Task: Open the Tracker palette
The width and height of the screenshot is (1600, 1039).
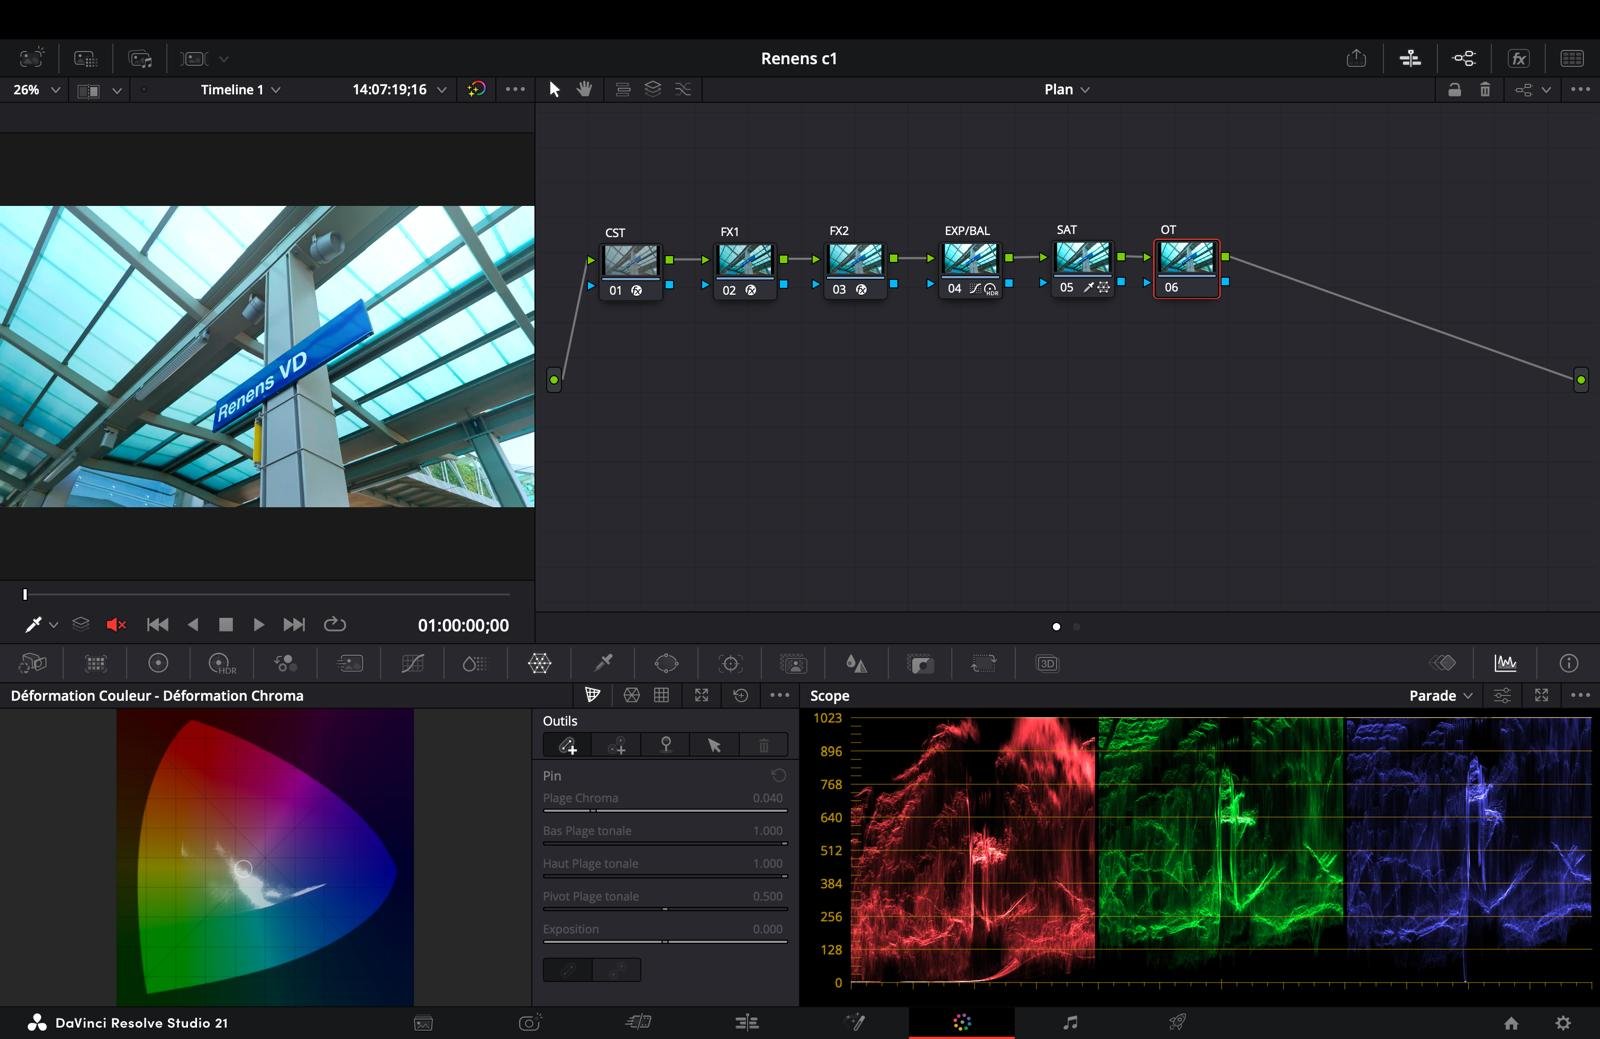Action: point(730,663)
